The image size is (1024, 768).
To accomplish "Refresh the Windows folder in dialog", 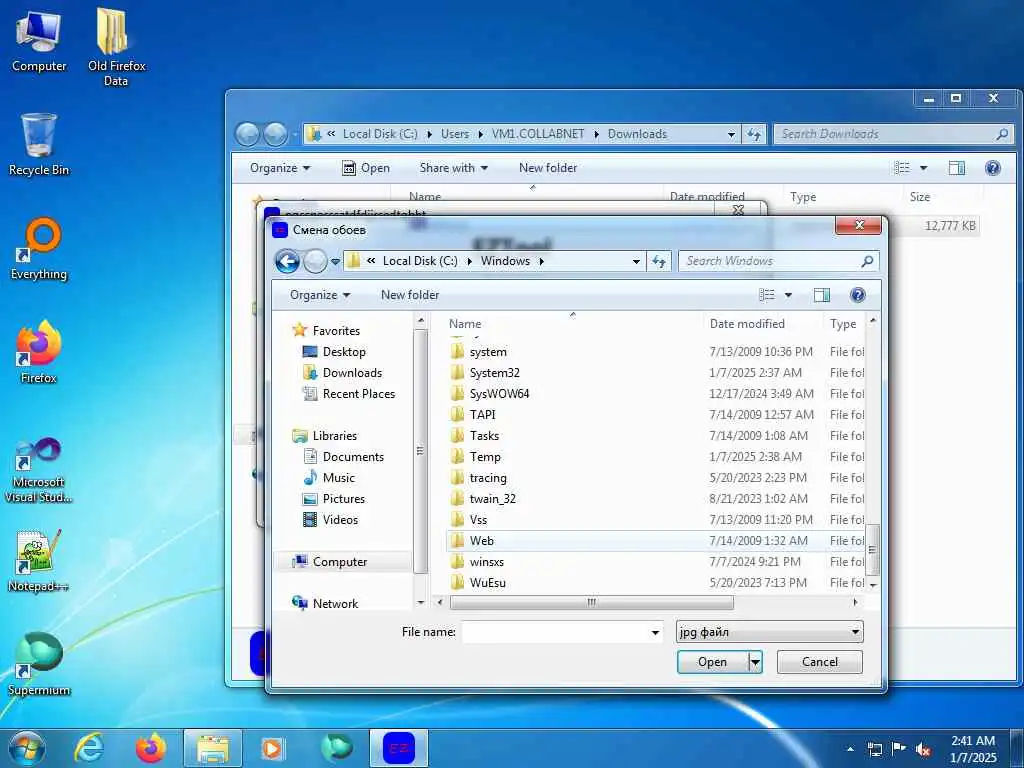I will click(x=659, y=261).
